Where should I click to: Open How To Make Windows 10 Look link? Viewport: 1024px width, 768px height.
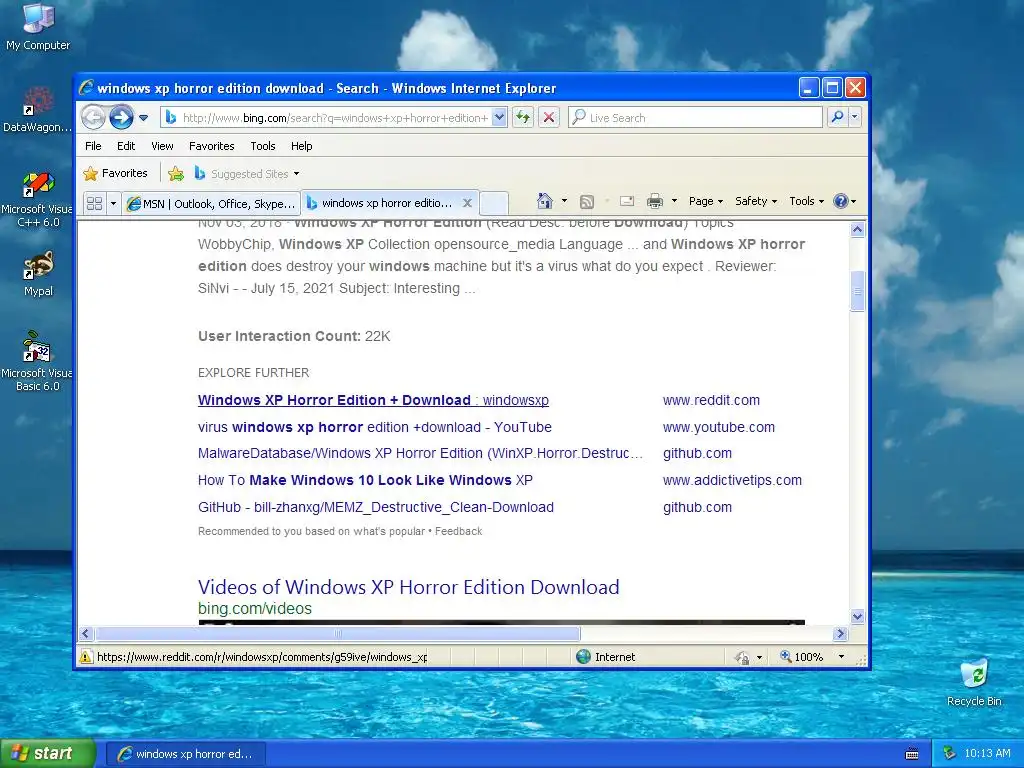[365, 480]
